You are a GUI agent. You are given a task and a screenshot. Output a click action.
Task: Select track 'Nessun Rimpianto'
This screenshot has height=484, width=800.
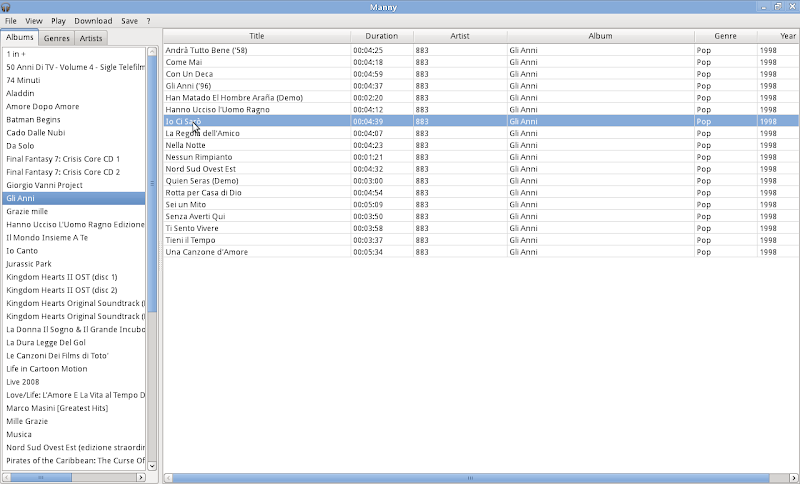tap(199, 157)
